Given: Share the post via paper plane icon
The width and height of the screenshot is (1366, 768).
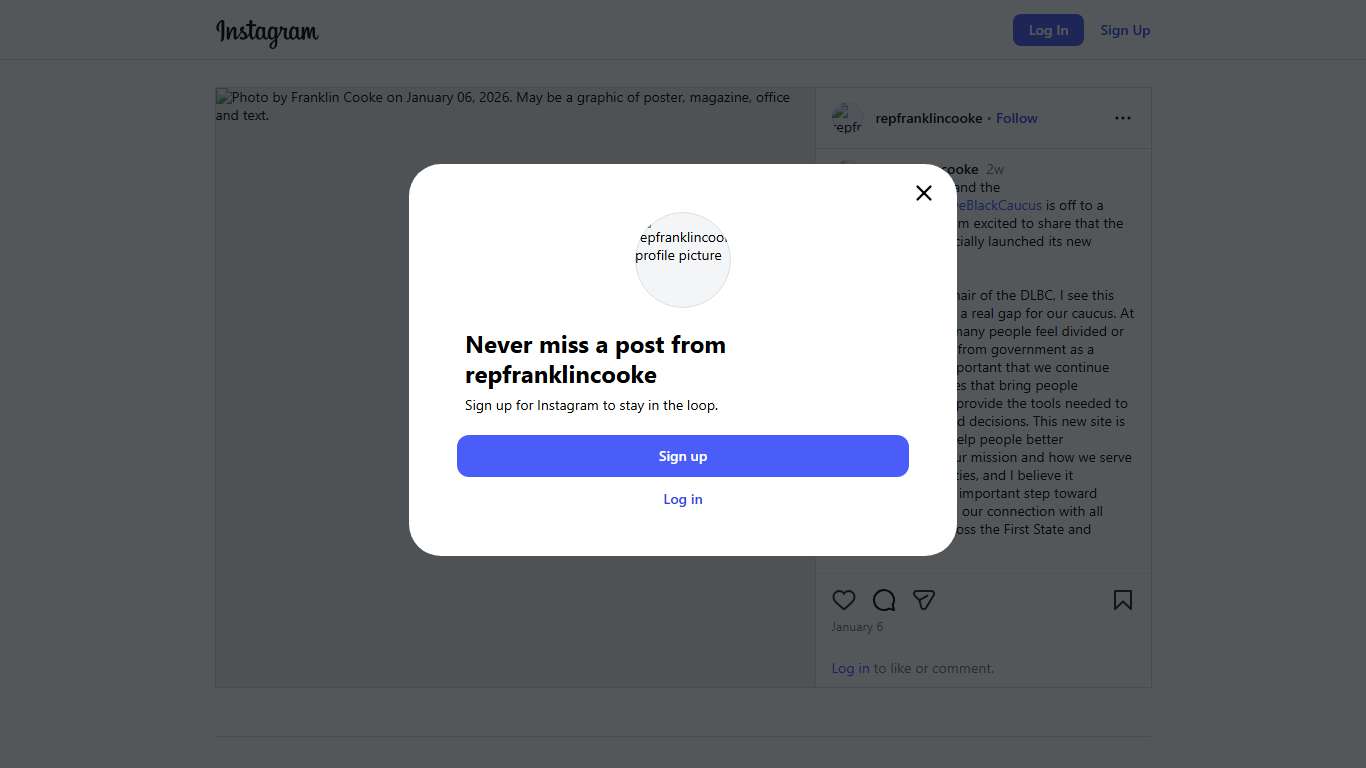Looking at the screenshot, I should coord(924,600).
